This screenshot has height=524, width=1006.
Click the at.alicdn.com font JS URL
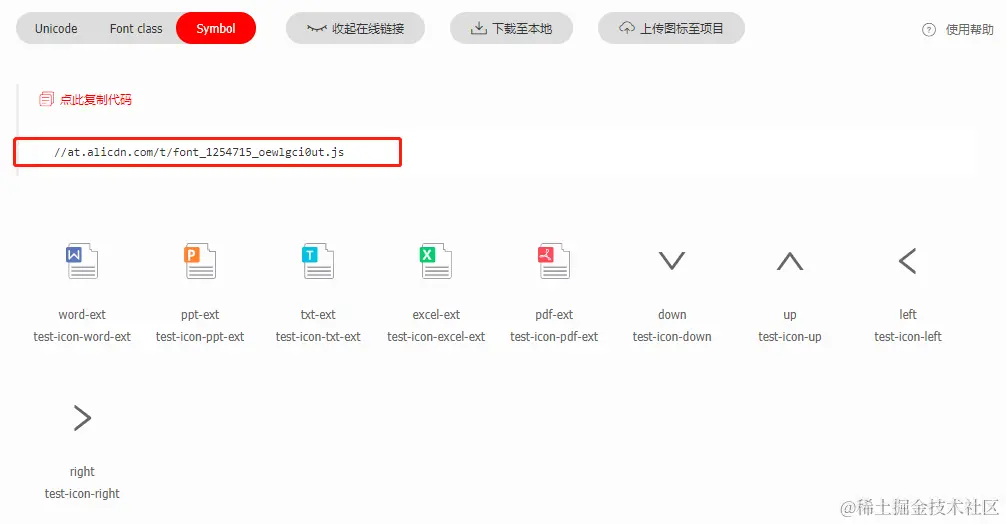199,152
